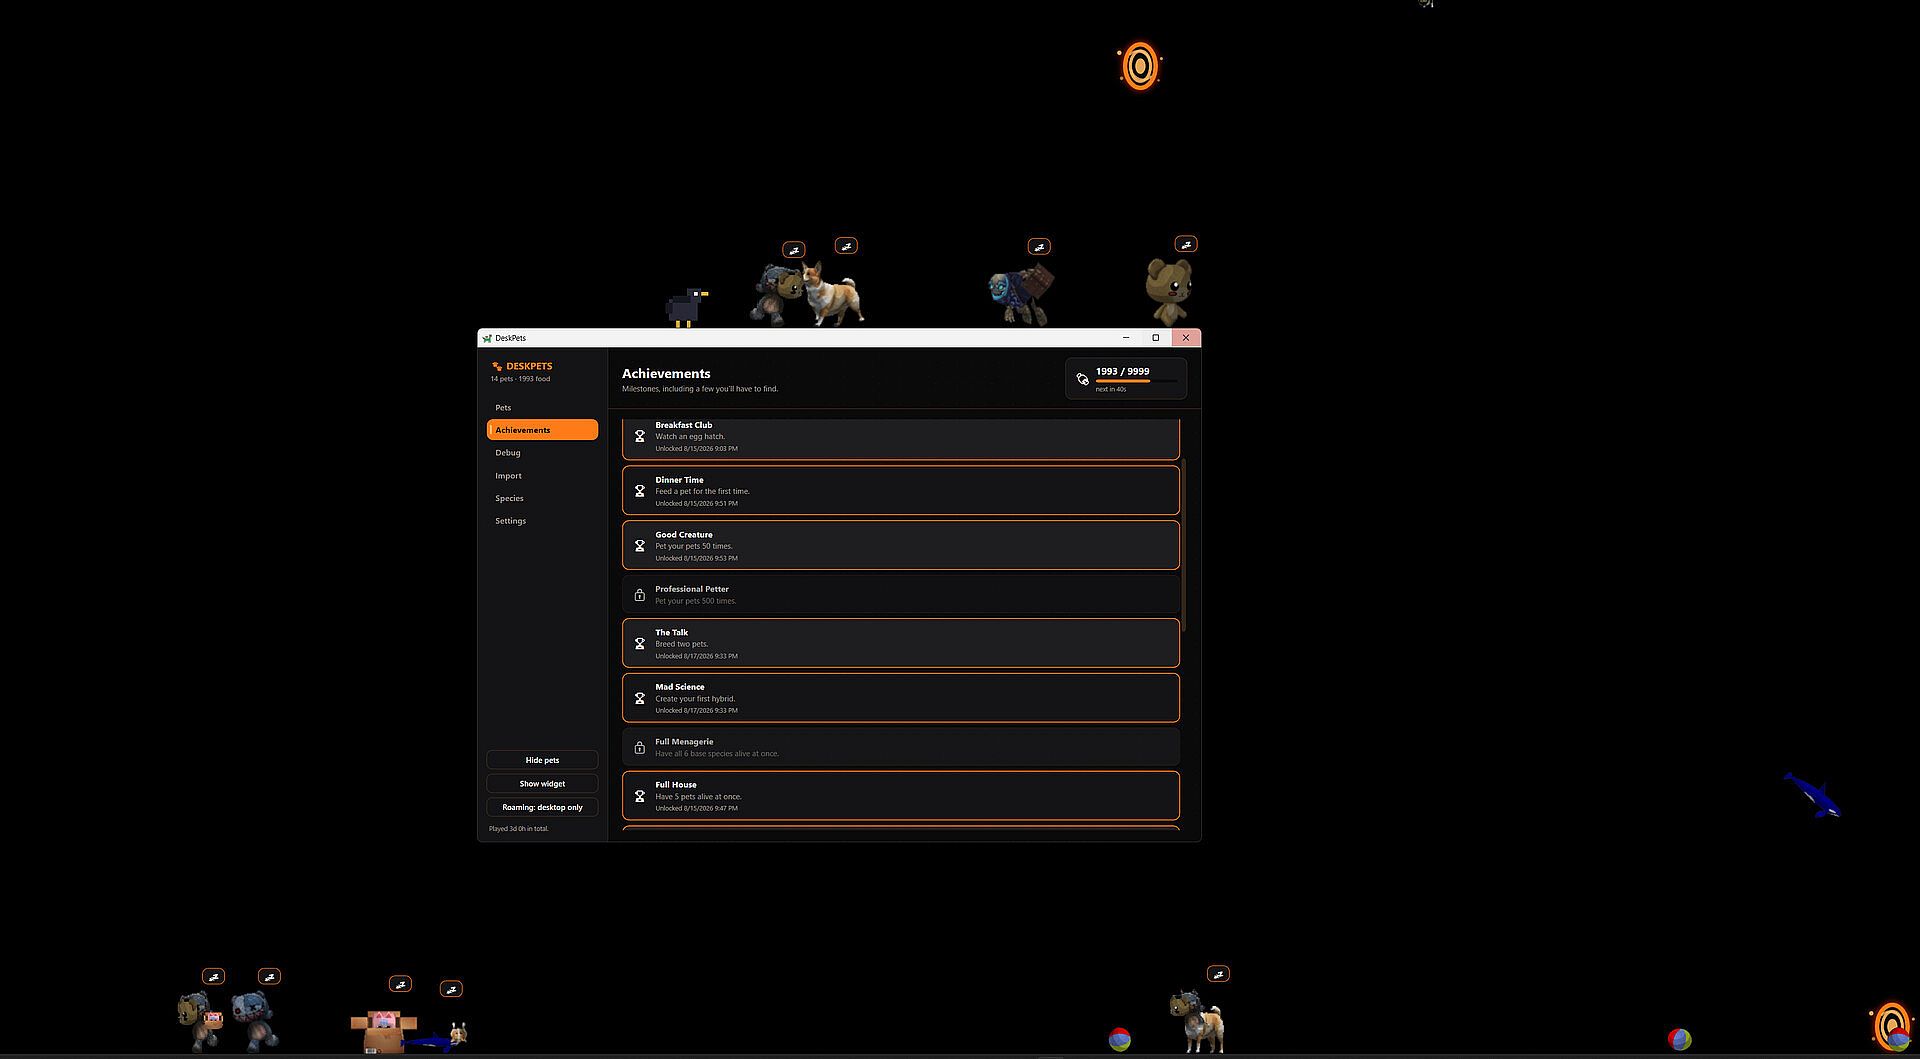Click the trophy icon on Dinner Time achievement
The height and width of the screenshot is (1059, 1920).
tap(640, 491)
